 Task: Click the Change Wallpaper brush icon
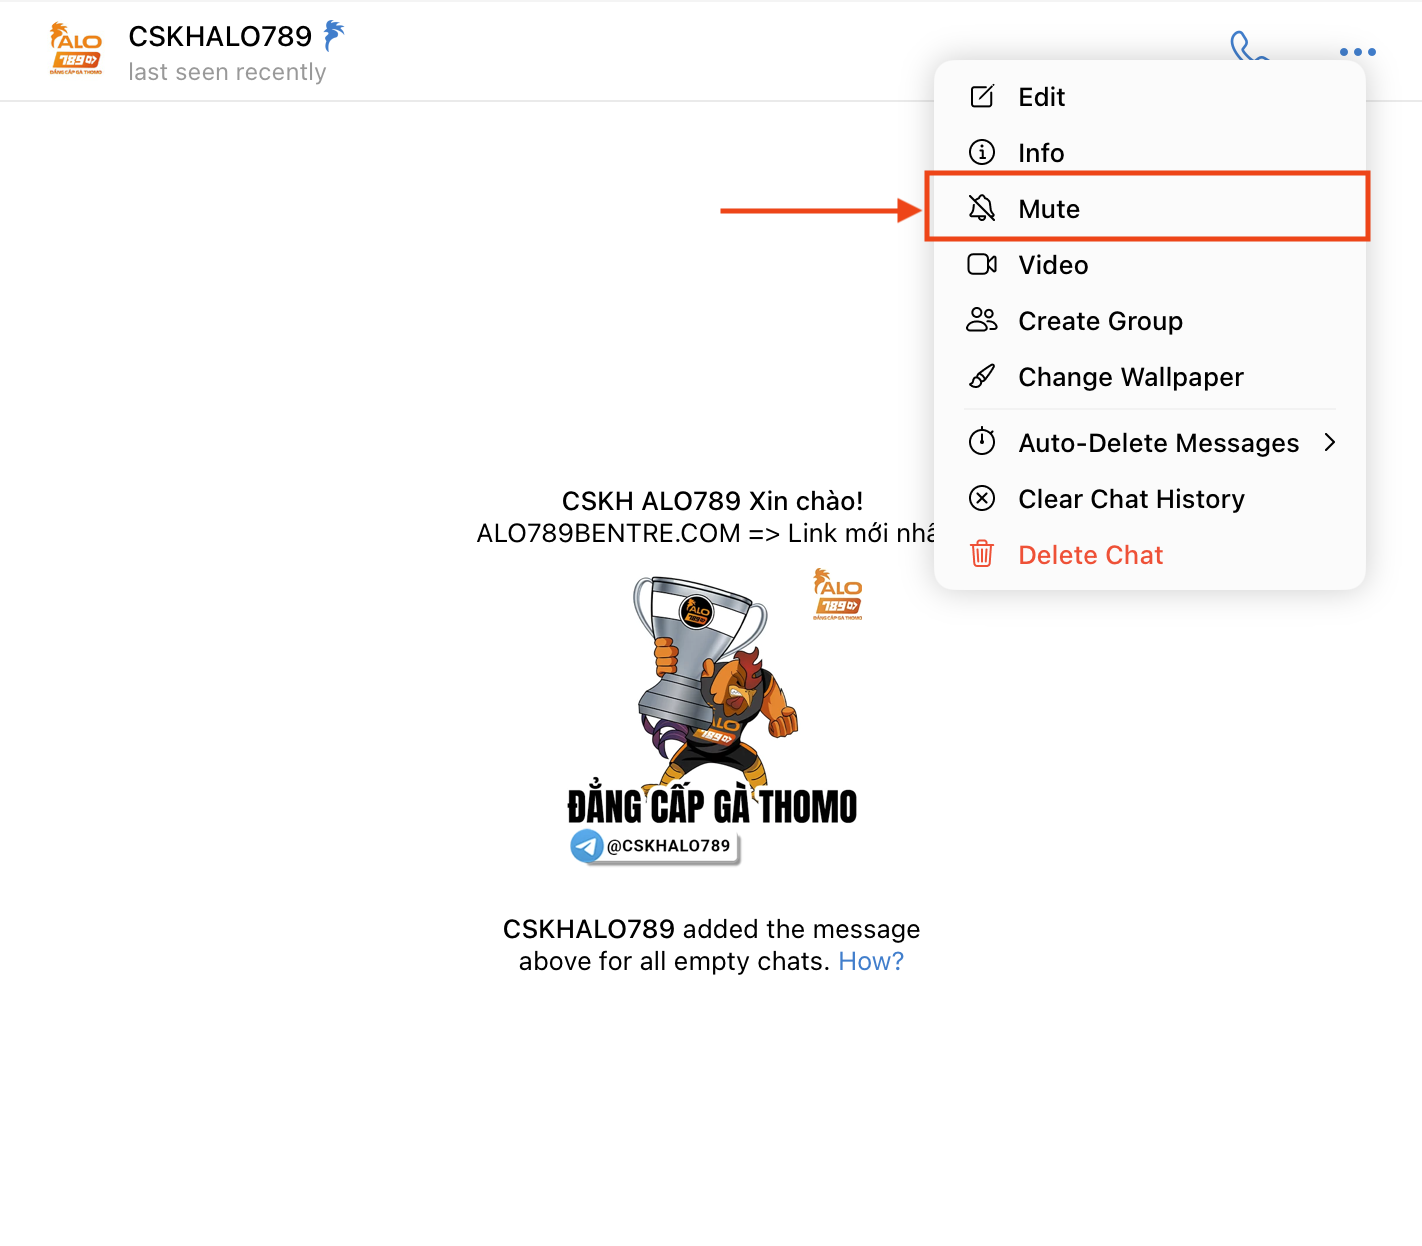(982, 377)
